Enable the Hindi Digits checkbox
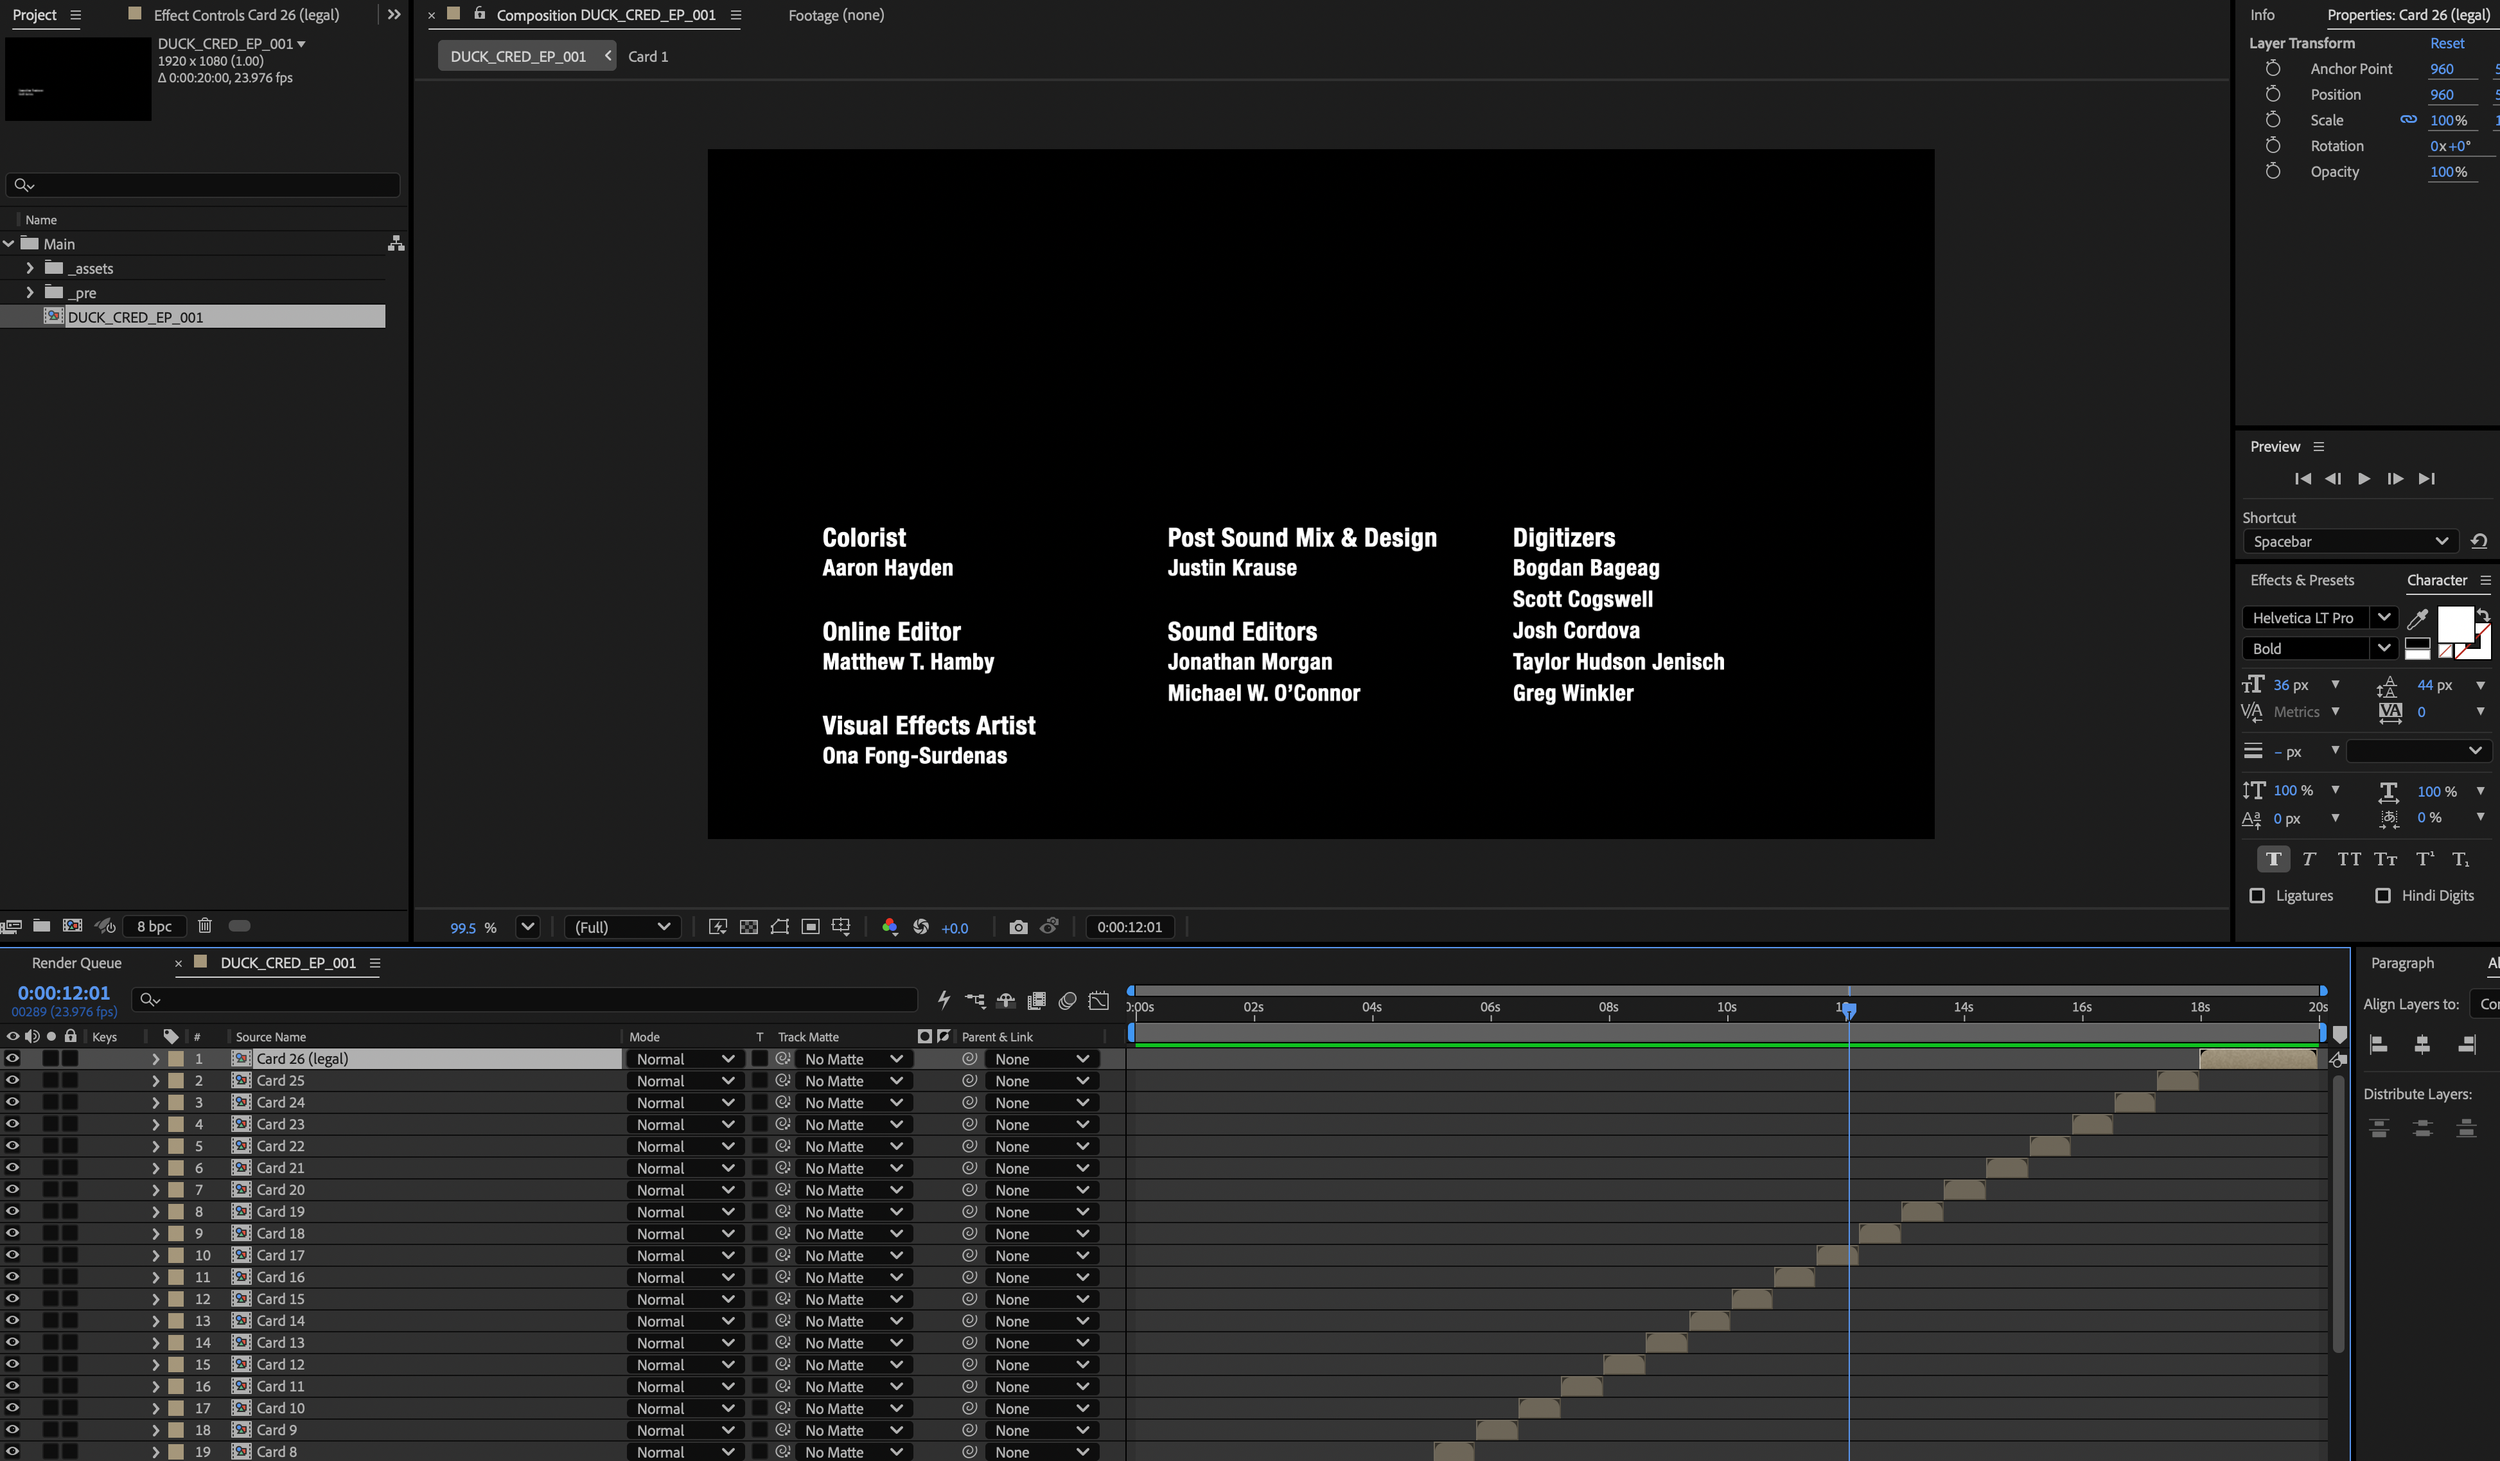2500x1461 pixels. coord(2383,896)
